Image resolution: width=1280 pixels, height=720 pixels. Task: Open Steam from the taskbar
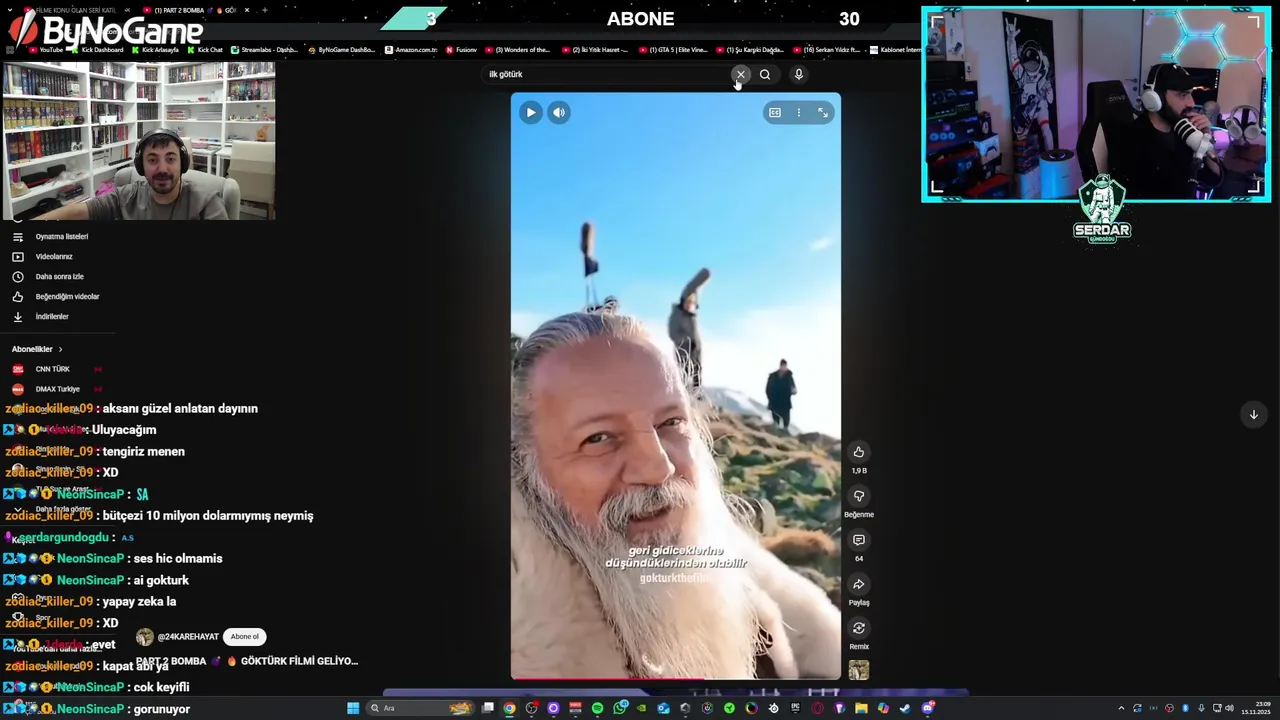(905, 708)
